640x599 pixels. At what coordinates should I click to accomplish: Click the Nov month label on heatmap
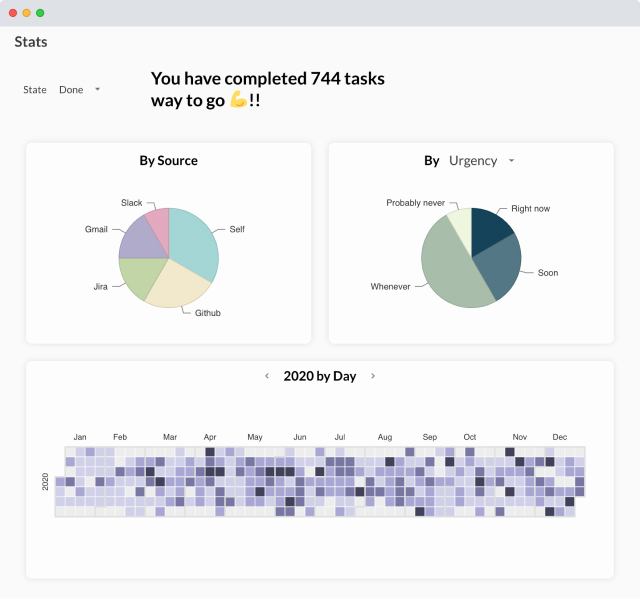[x=520, y=437]
